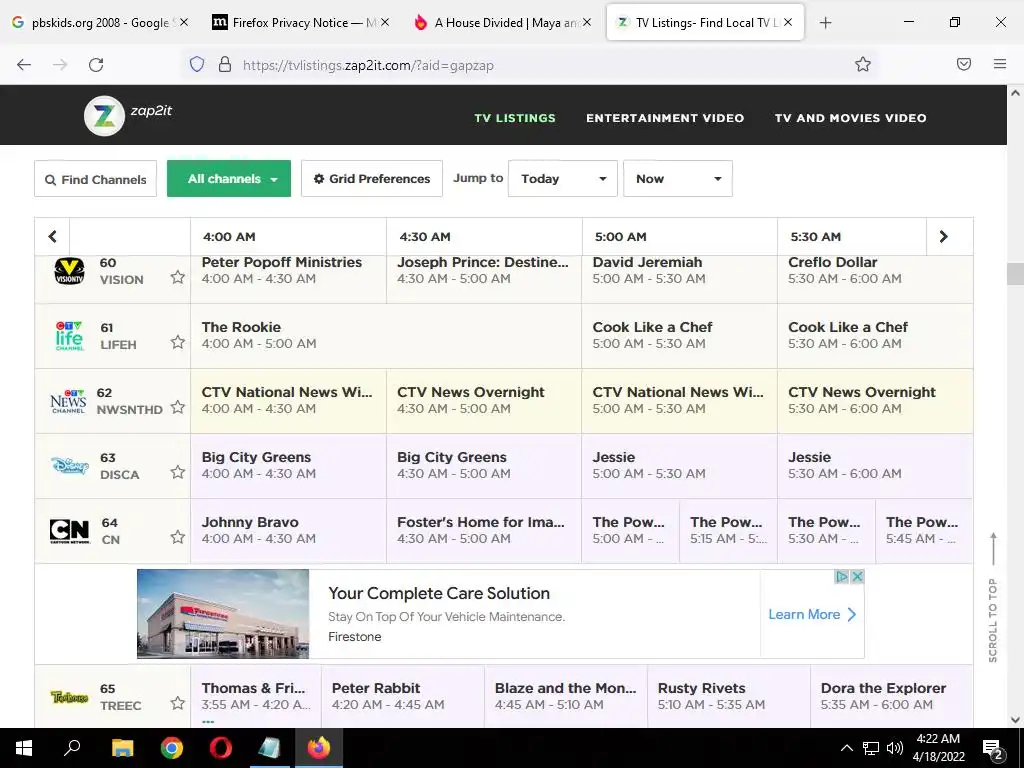
Task: Favorite channel 62 NWSNTHD star
Action: pos(178,407)
